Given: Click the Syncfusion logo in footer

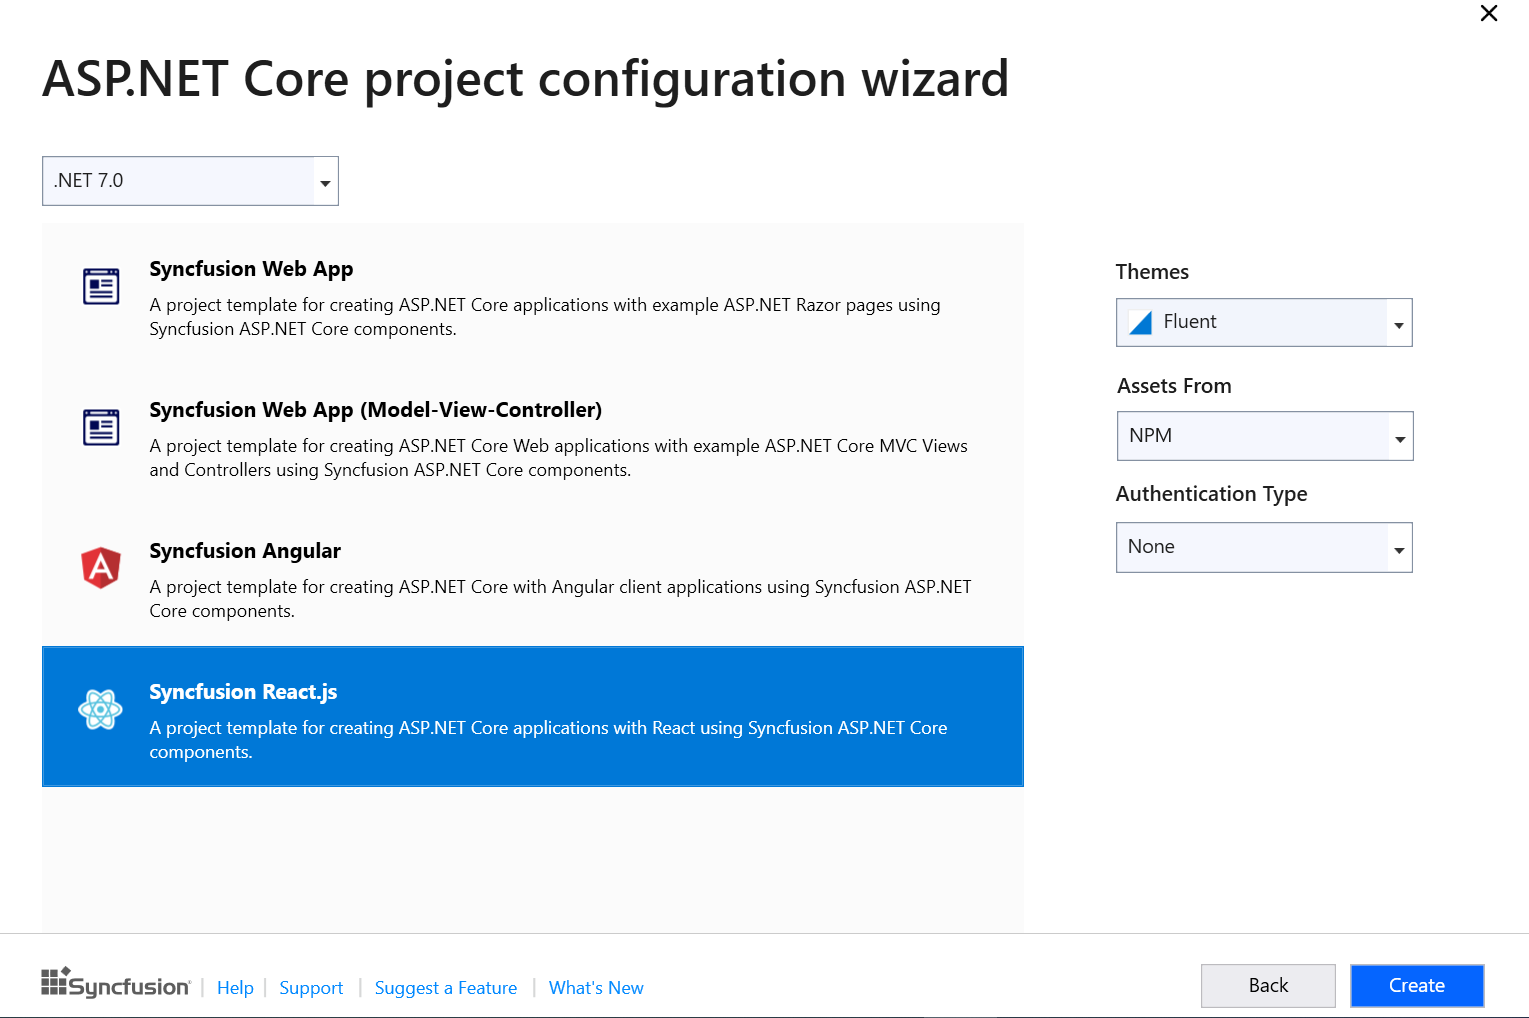Looking at the screenshot, I should click(x=116, y=984).
